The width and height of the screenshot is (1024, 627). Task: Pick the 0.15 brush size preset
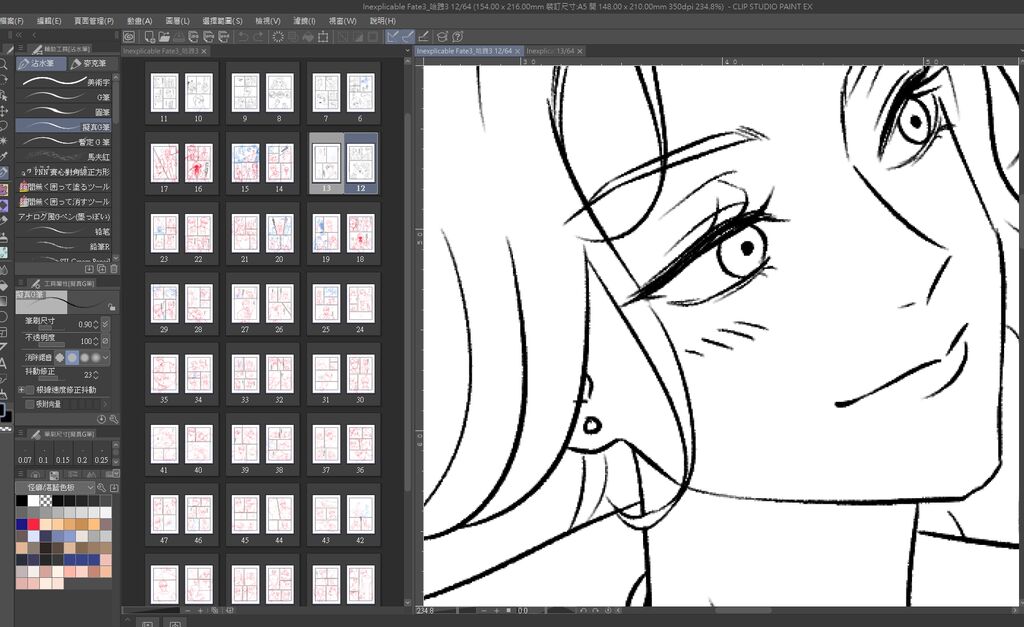63,455
